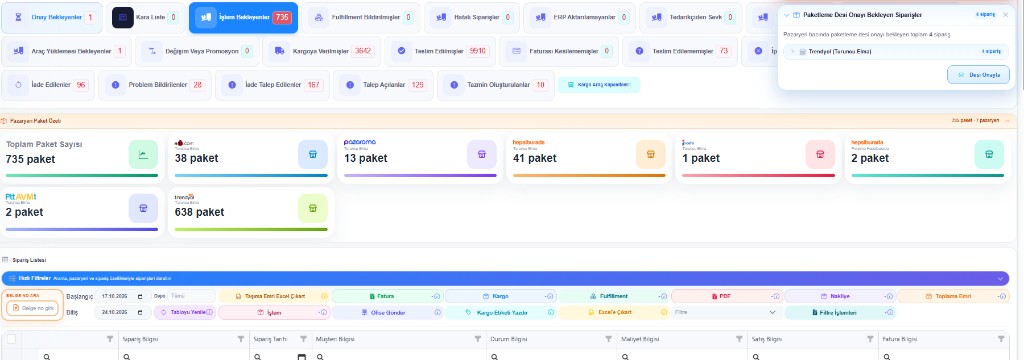Screen dimensions: 1024x360
Task: Click the Problem Bildirilenler alert icon
Action: (x=116, y=85)
